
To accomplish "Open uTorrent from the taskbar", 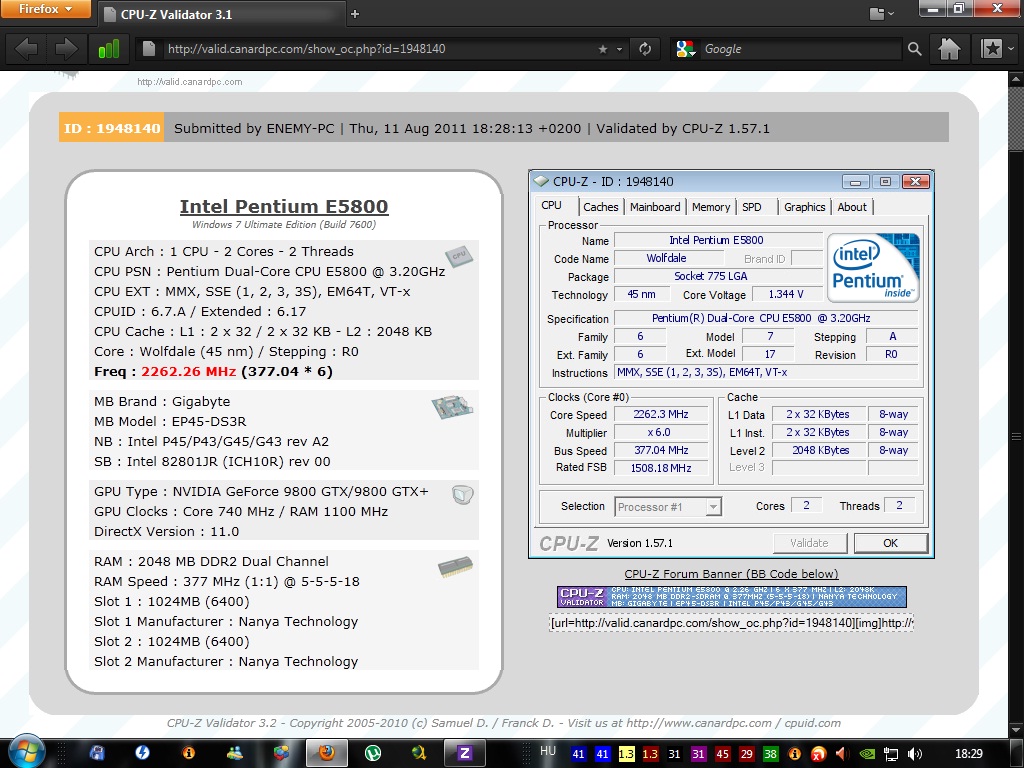I will coord(373,753).
